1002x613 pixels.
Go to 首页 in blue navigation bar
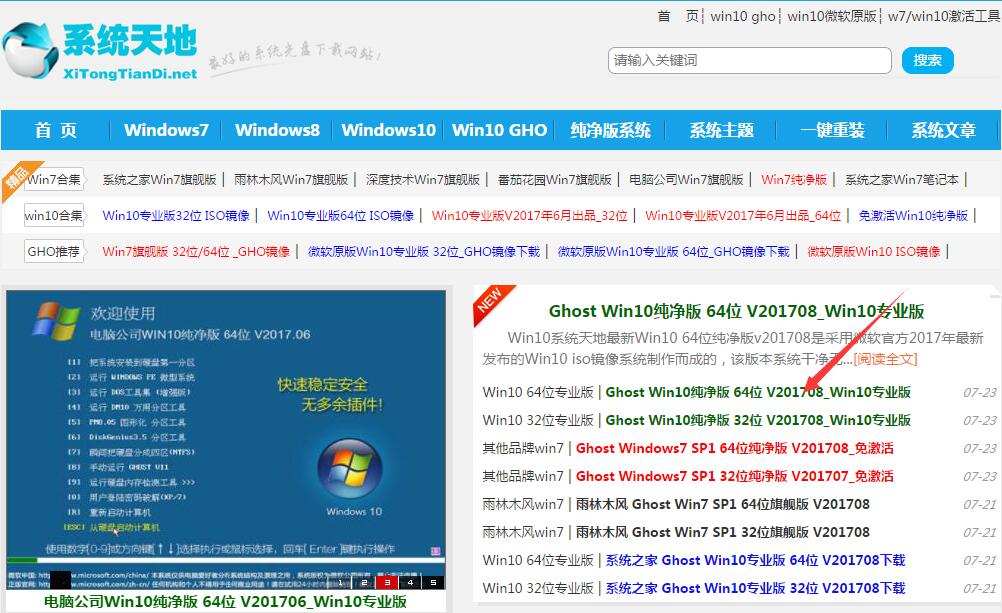[x=56, y=130]
